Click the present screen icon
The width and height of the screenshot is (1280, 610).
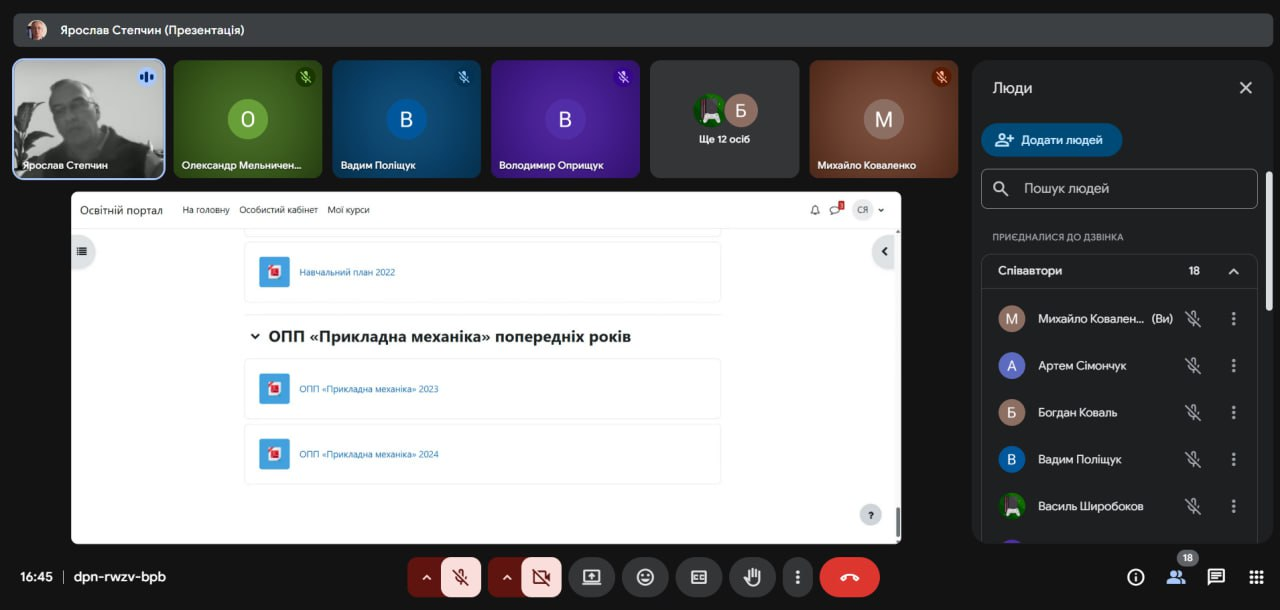pyautogui.click(x=591, y=577)
